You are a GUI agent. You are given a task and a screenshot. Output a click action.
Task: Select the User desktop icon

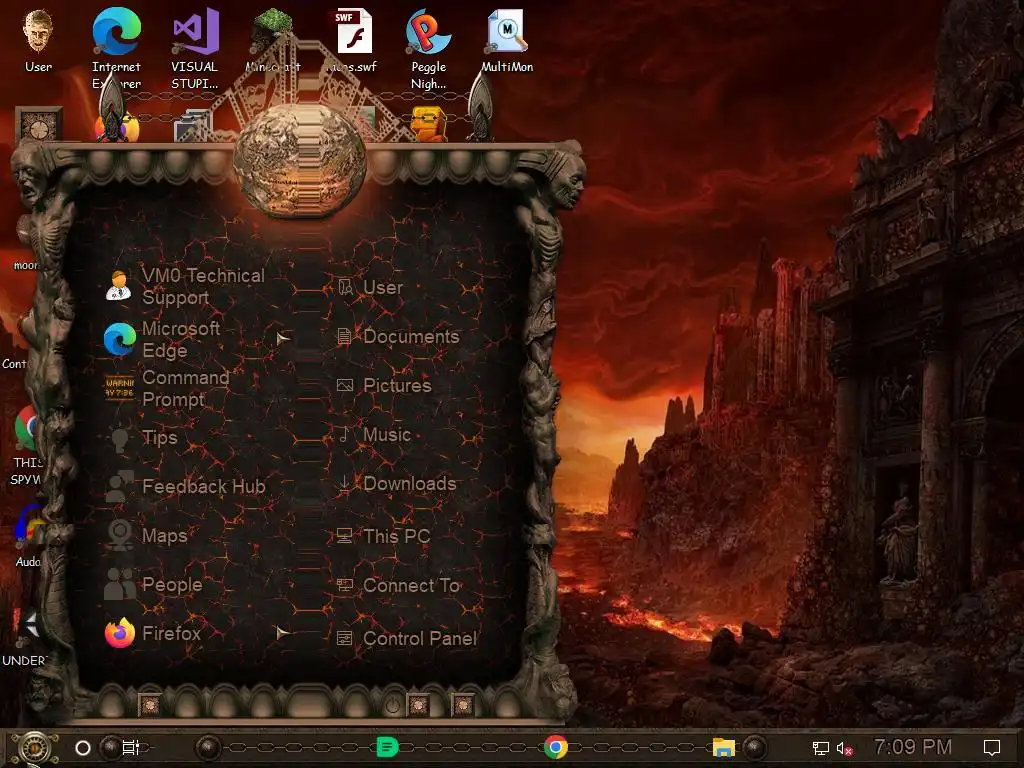pyautogui.click(x=38, y=41)
